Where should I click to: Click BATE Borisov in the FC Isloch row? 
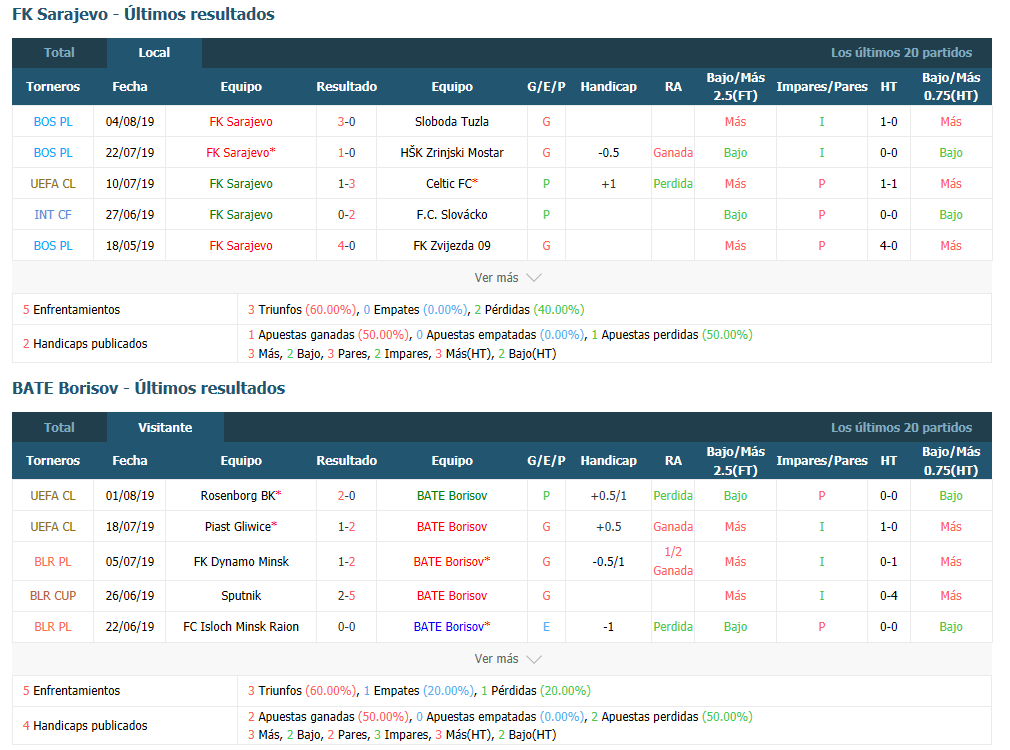coord(452,626)
